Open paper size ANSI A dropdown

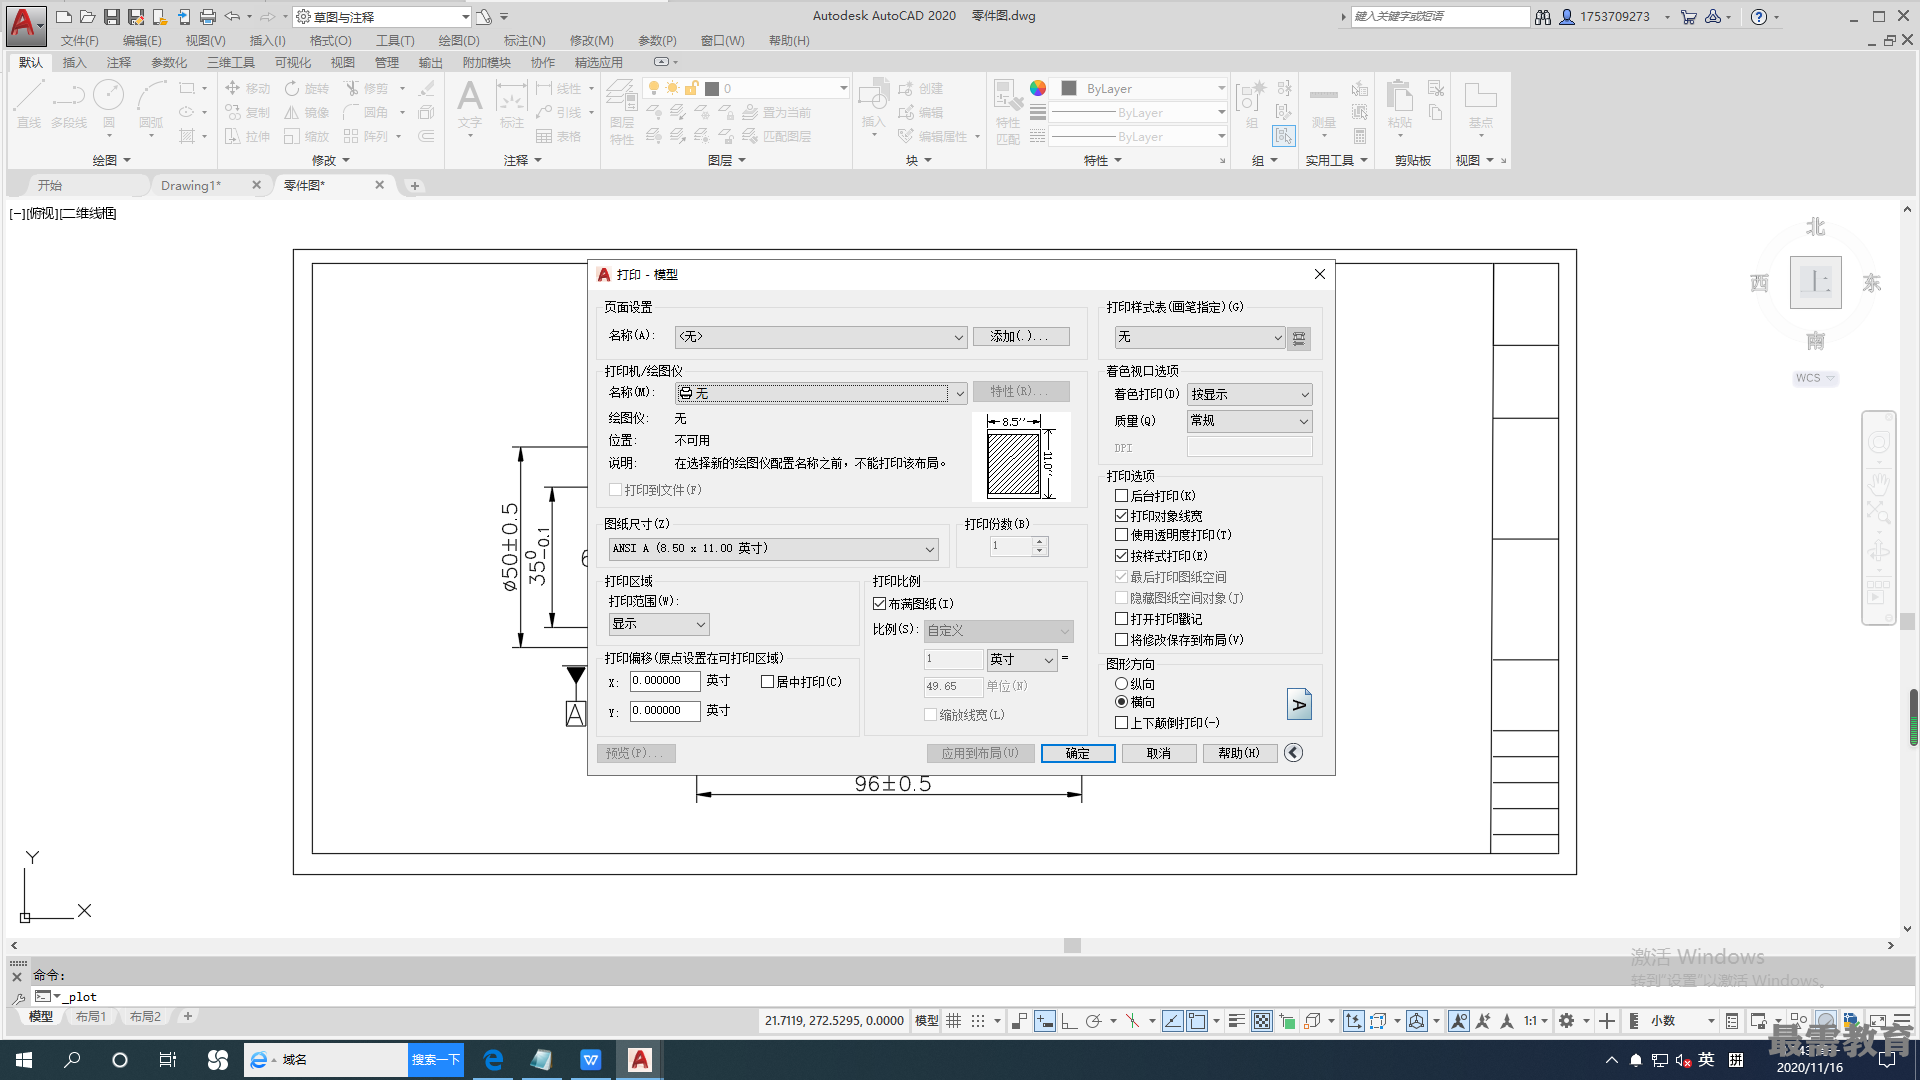coord(774,549)
